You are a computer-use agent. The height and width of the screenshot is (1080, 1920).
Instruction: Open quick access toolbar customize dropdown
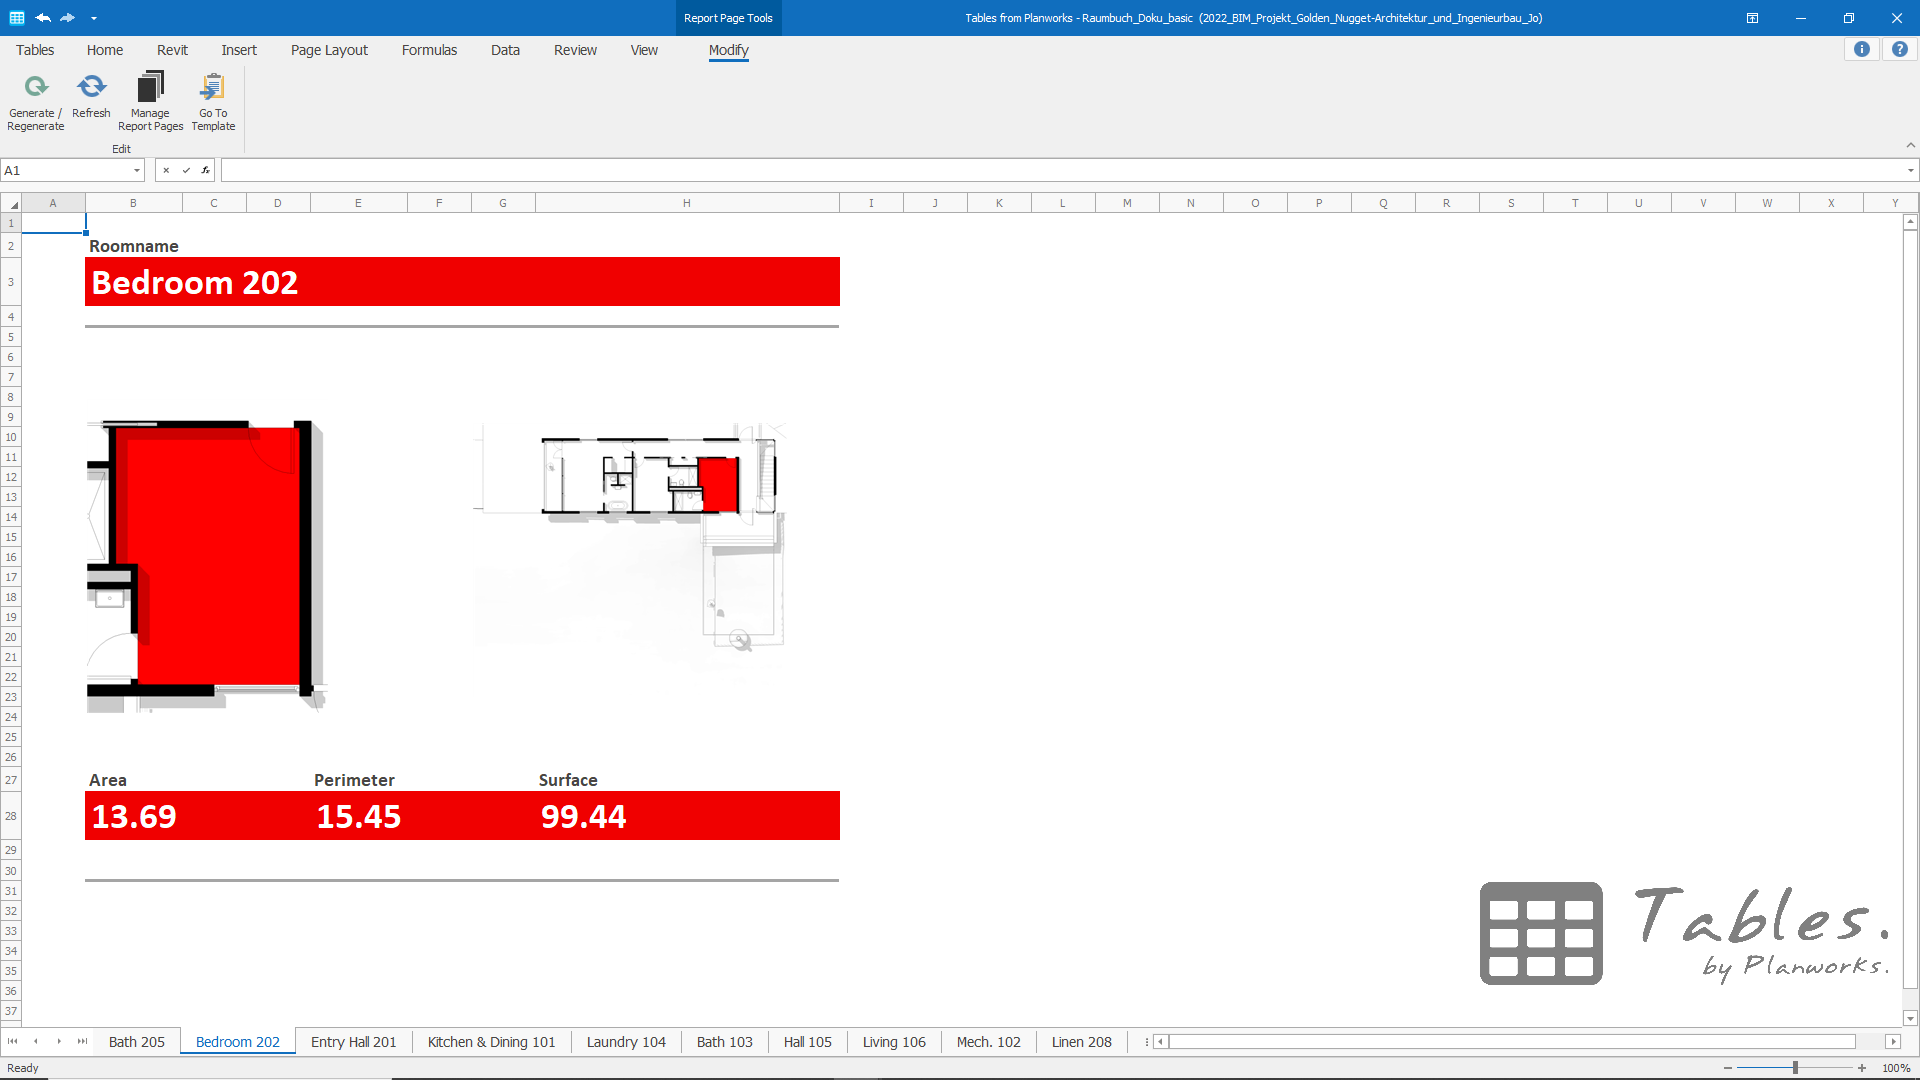94,18
